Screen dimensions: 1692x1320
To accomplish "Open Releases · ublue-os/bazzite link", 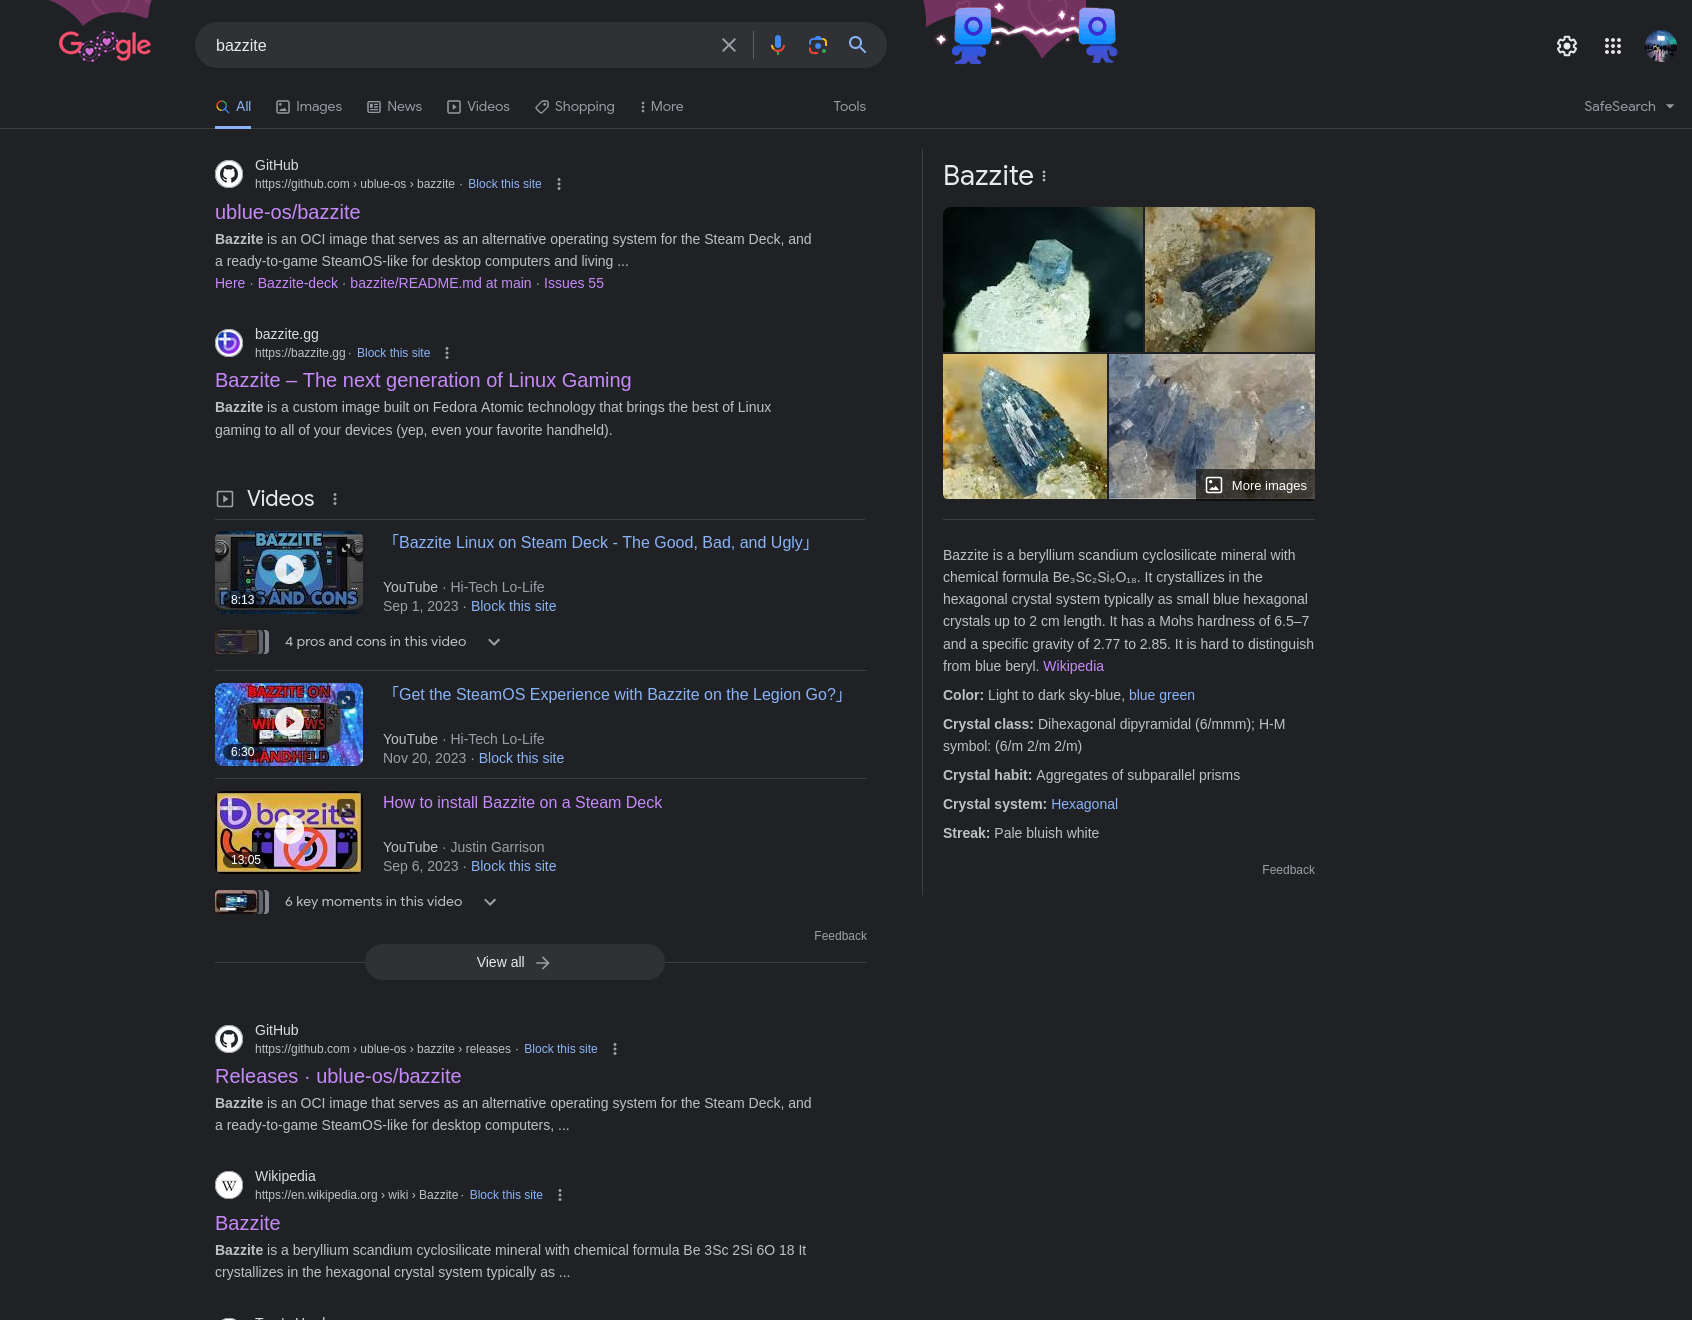I will tap(338, 1076).
